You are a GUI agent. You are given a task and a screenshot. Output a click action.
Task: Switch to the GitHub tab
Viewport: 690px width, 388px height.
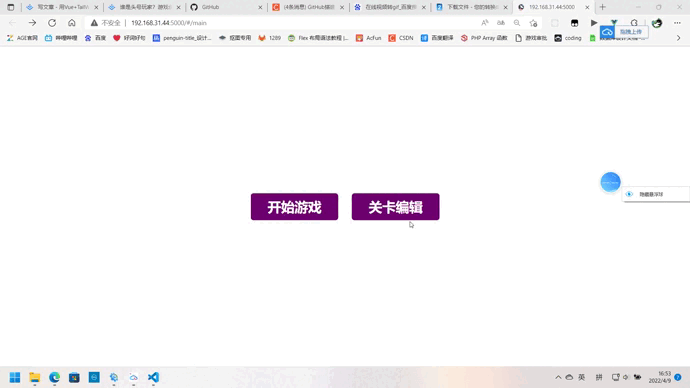coord(226,7)
